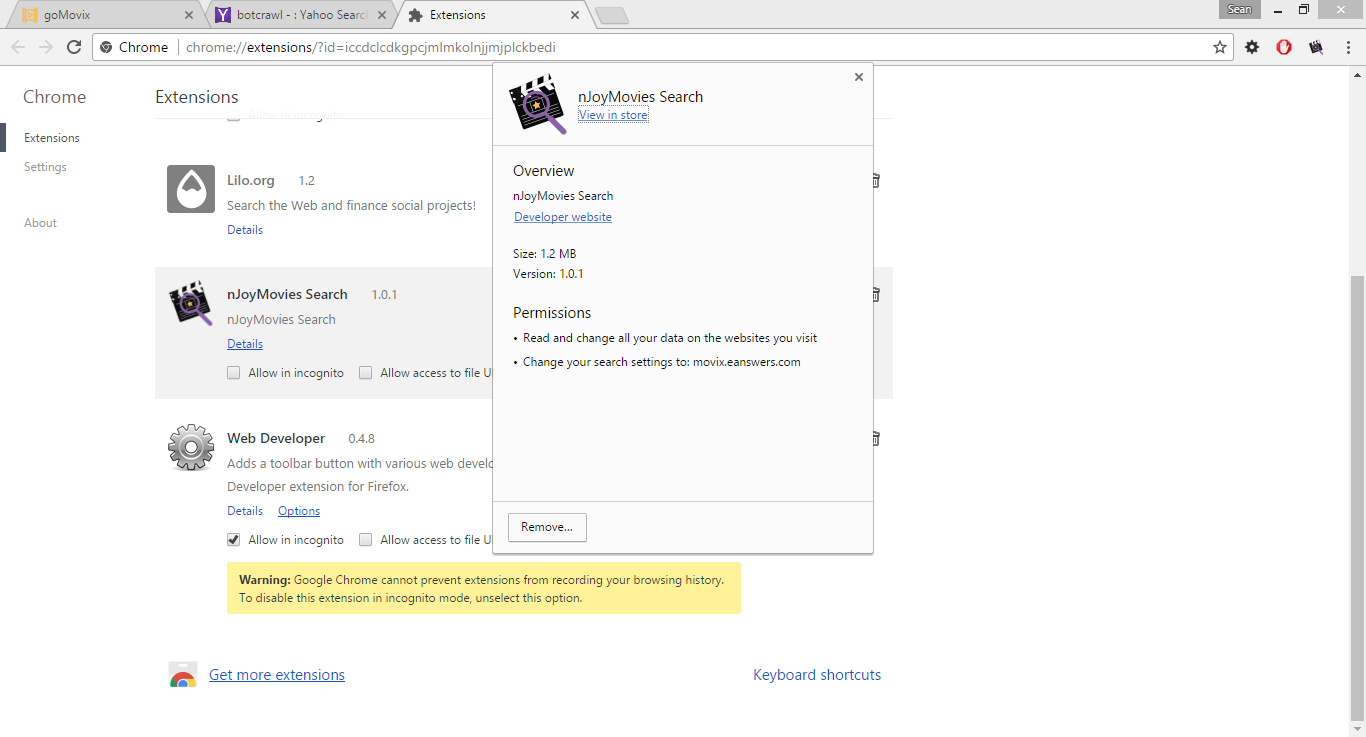This screenshot has width=1366, height=737.
Task: Switch to the goMovix tab
Action: coord(105,15)
